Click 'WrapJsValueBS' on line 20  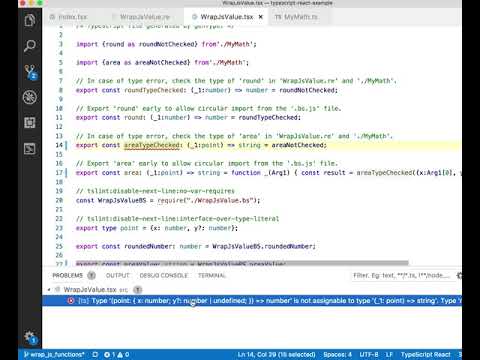pyautogui.click(x=122, y=201)
